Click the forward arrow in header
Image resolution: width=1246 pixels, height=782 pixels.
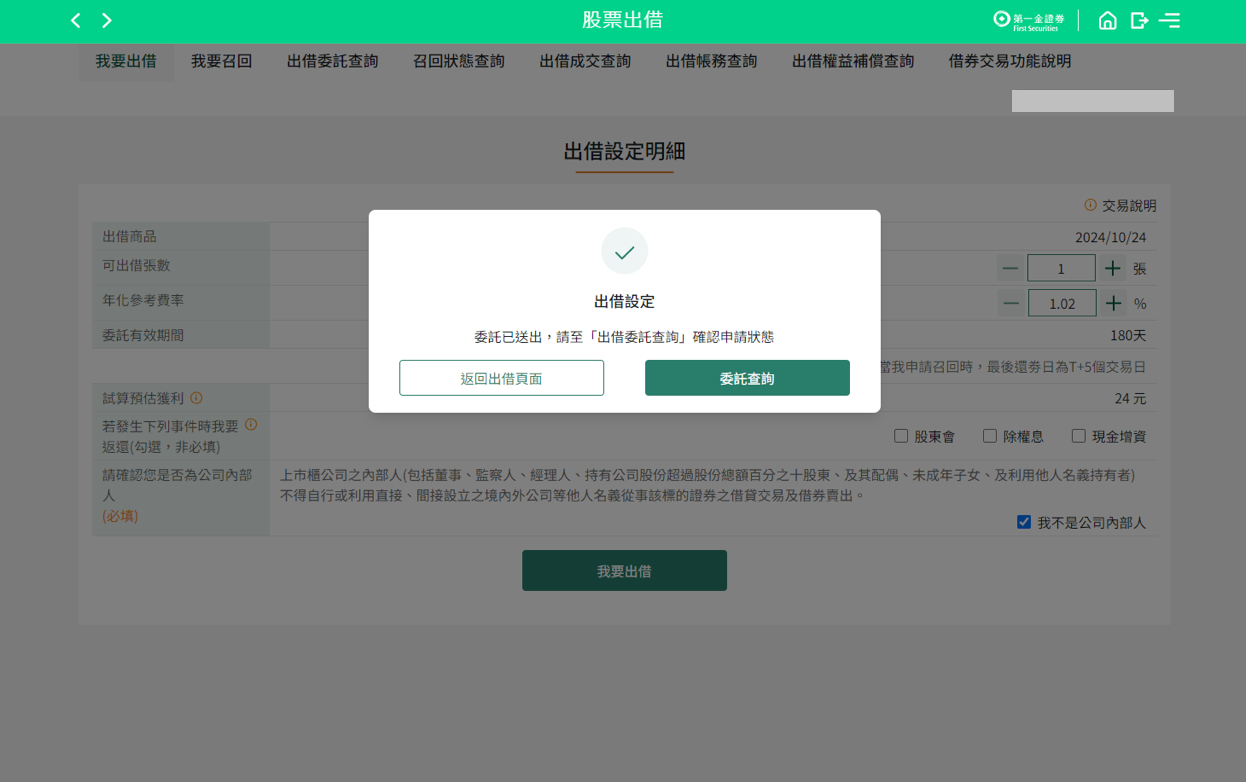[x=107, y=21]
